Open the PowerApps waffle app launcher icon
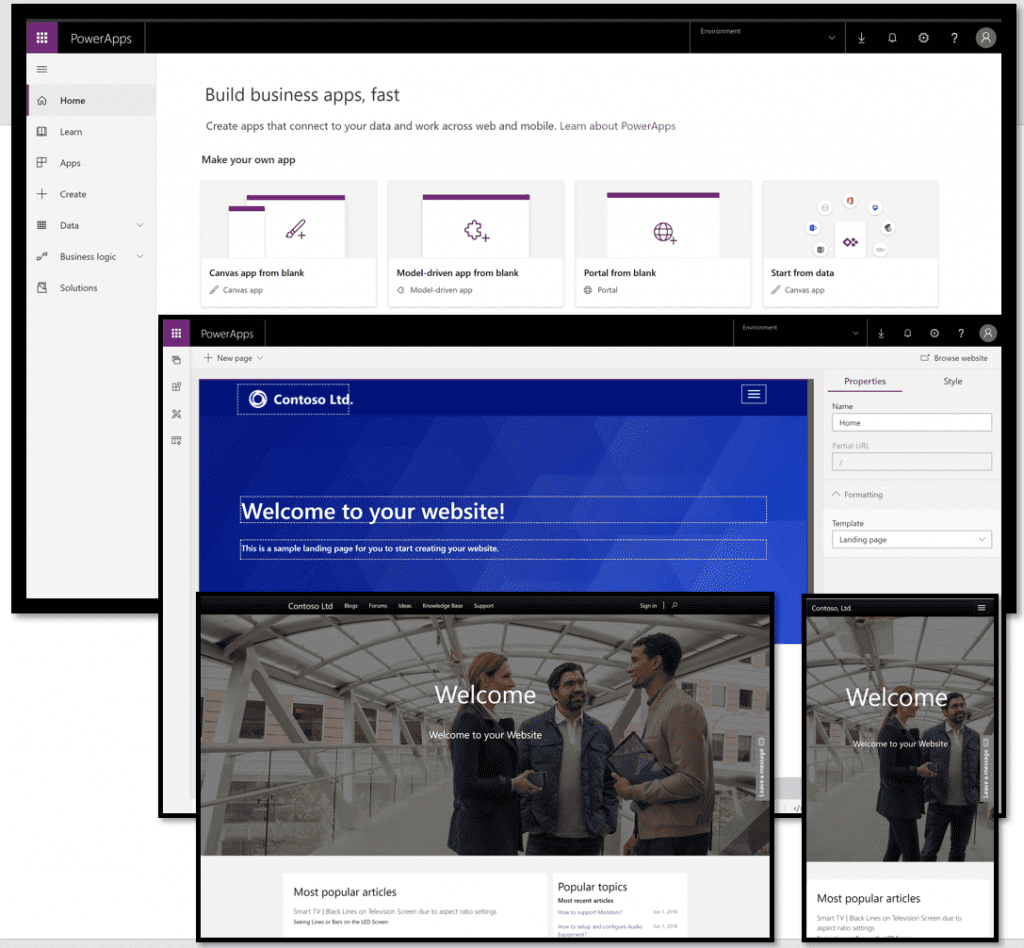The image size is (1024, 948). click(x=41, y=37)
